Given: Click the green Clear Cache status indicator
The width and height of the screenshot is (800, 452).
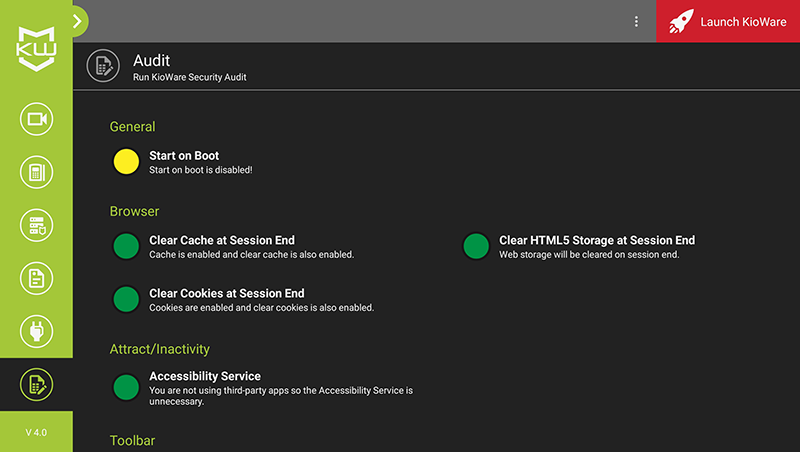Looking at the screenshot, I should point(126,246).
